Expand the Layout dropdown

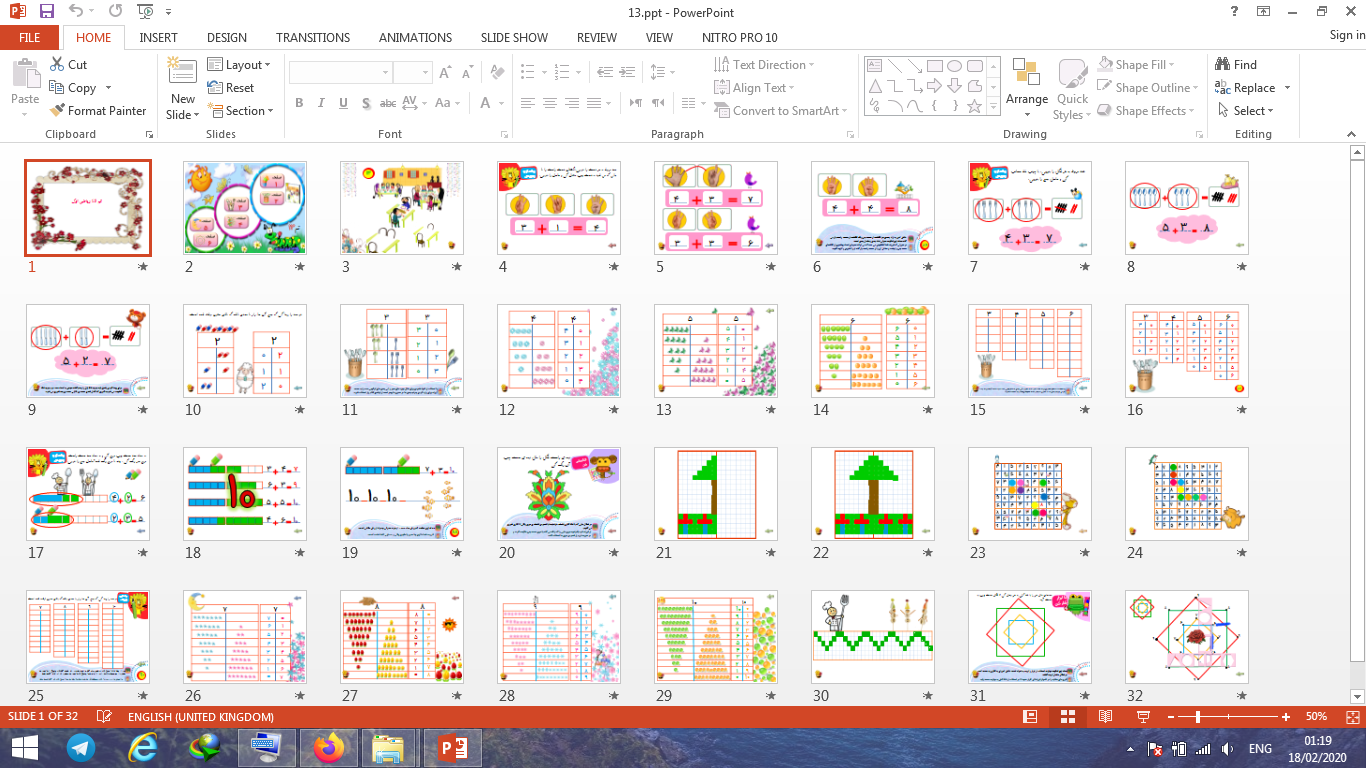240,65
